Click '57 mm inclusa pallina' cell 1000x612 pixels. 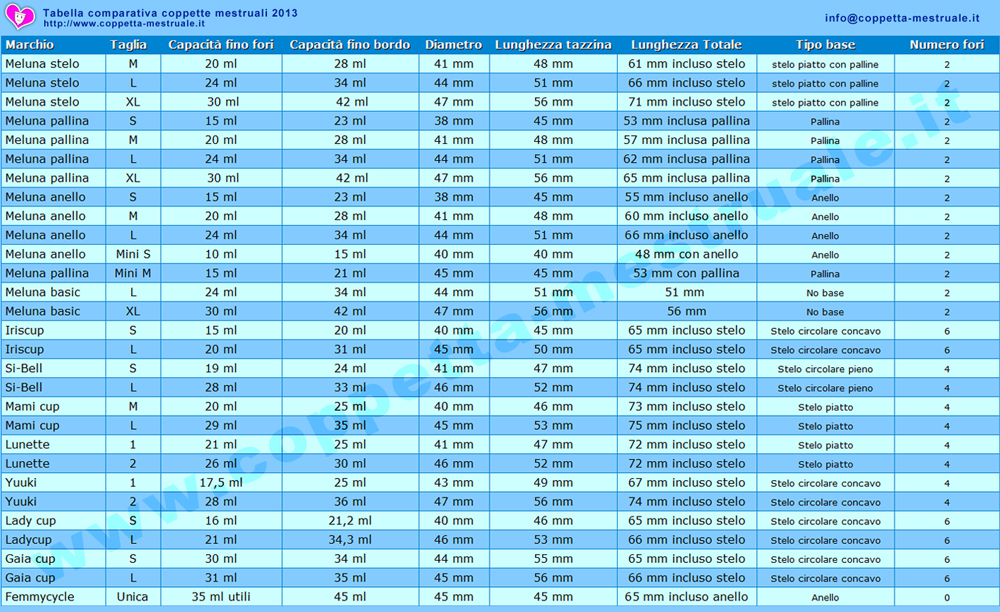click(x=686, y=140)
